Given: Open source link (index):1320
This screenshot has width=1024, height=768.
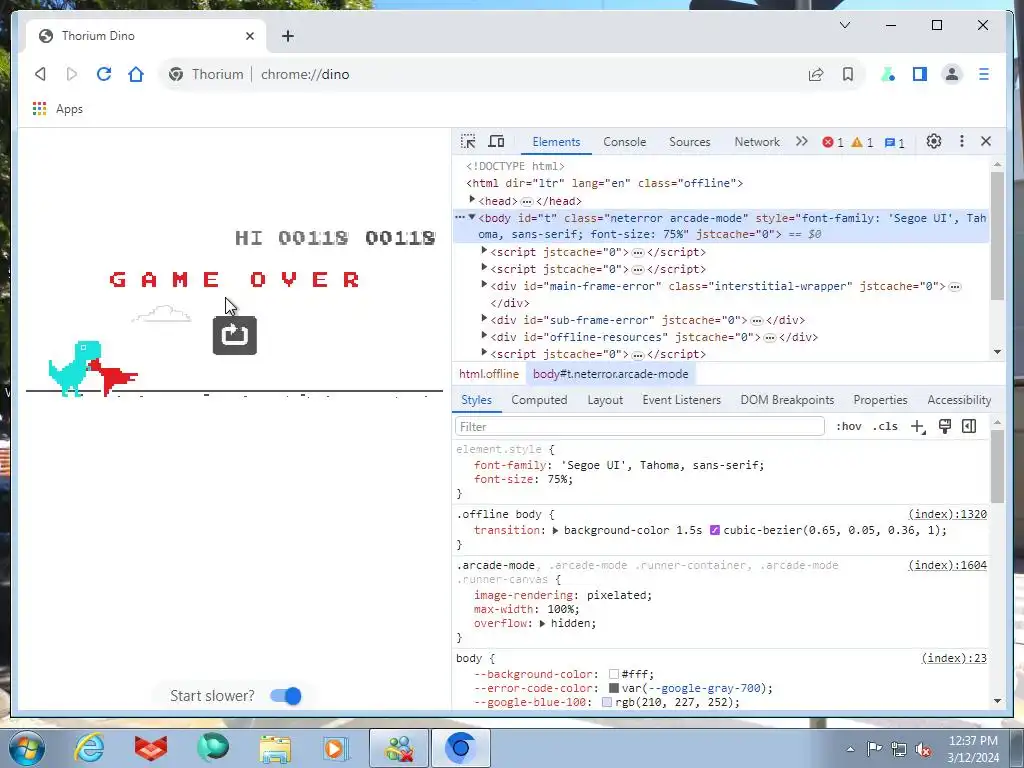Looking at the screenshot, I should point(947,514).
